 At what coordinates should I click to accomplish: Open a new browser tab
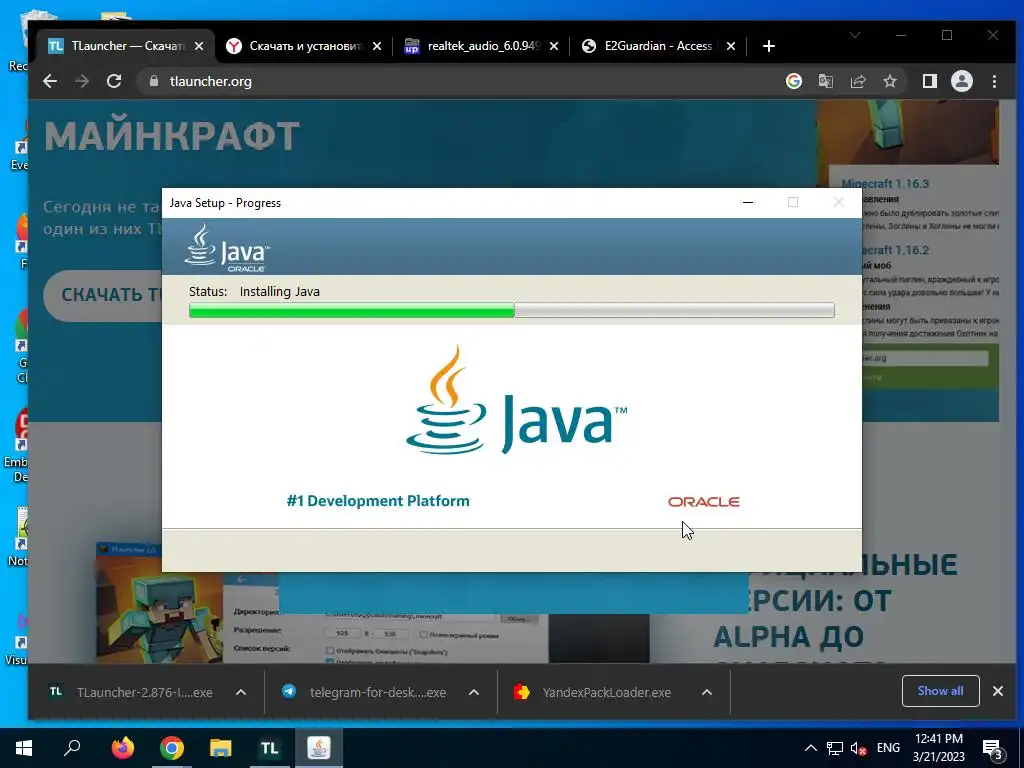pos(769,46)
